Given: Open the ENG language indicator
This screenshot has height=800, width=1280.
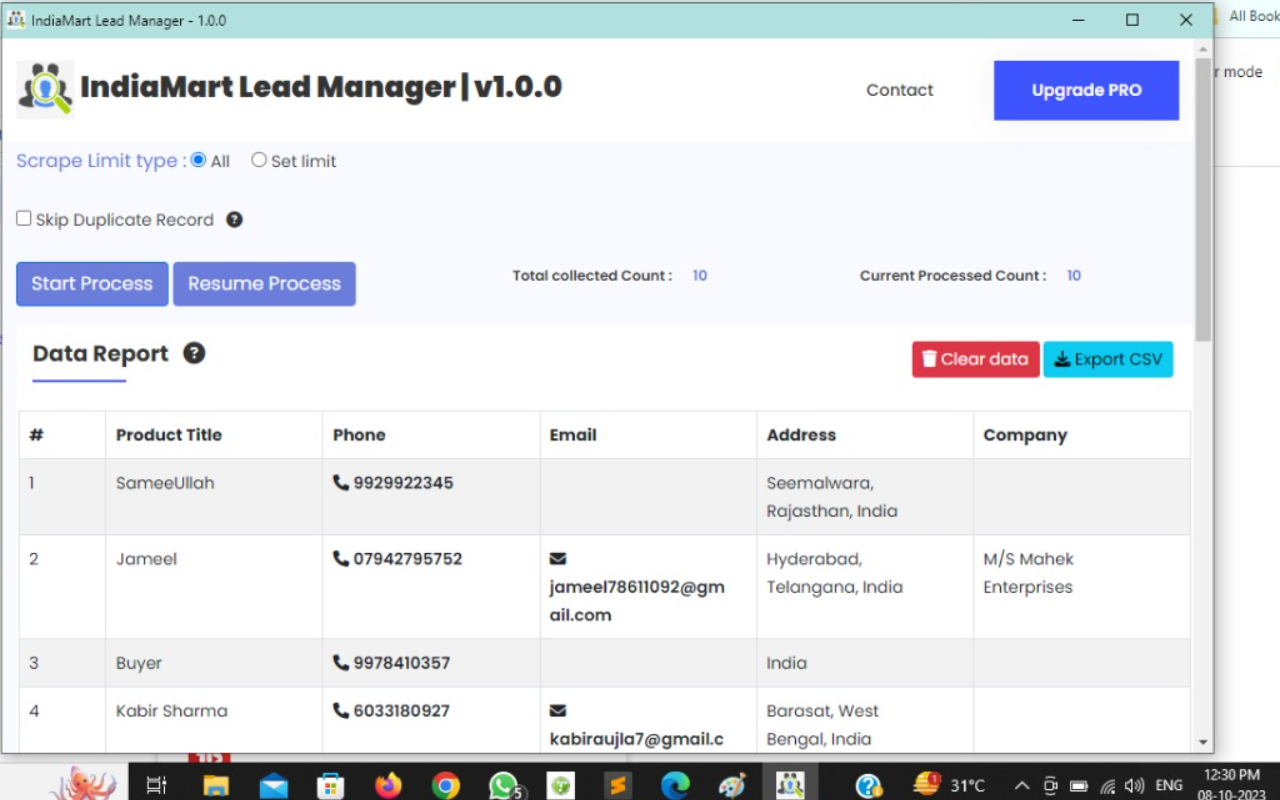Looking at the screenshot, I should point(1169,786).
